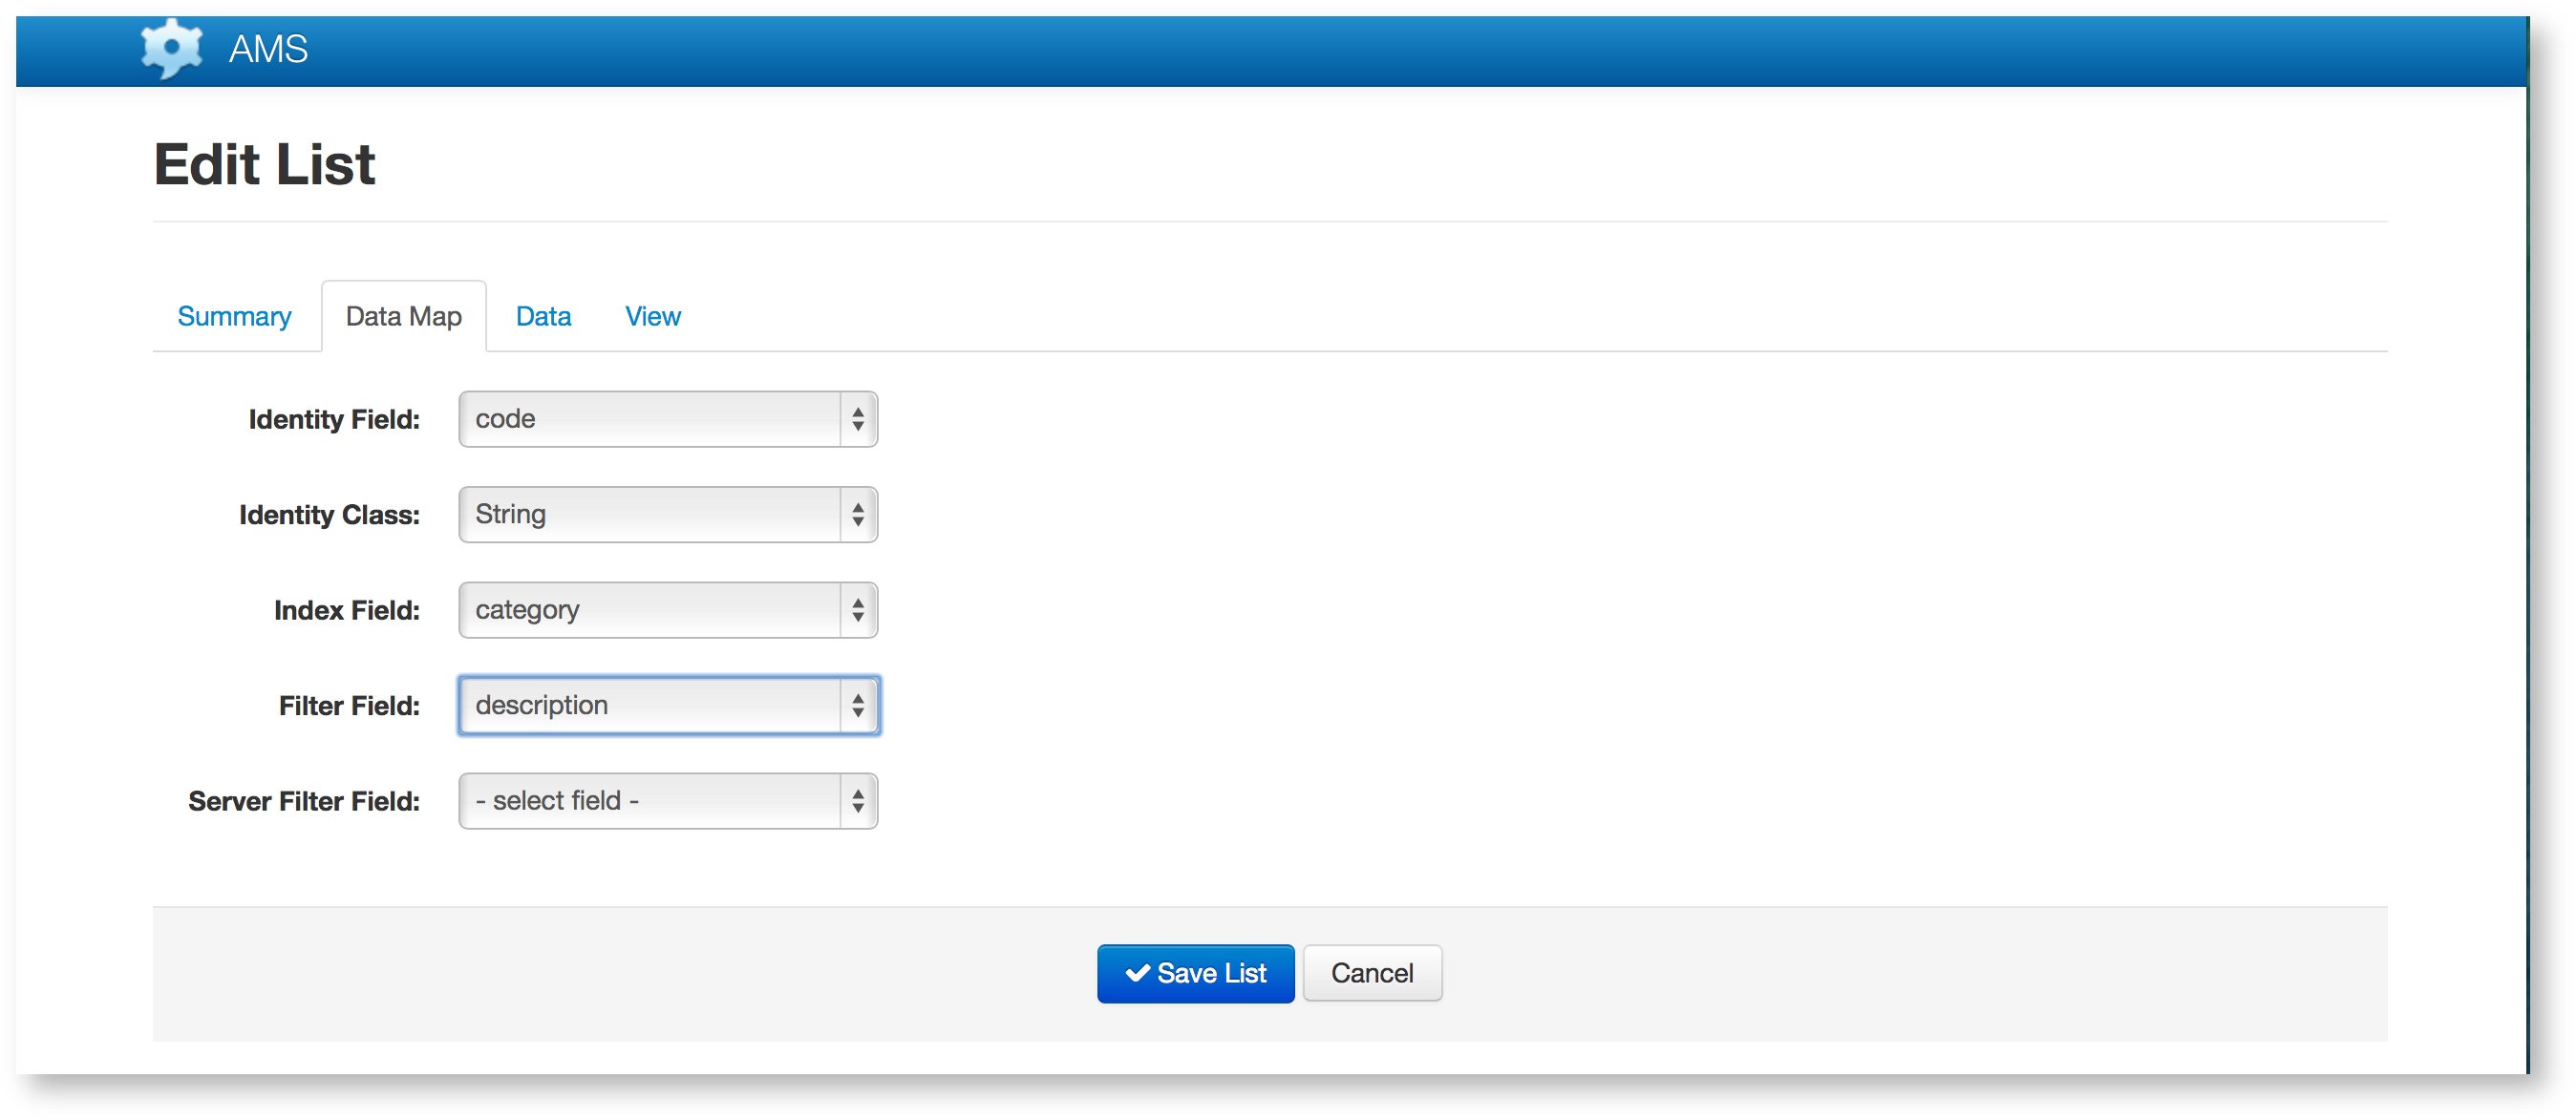The width and height of the screenshot is (2576, 1120).
Task: Click the AMS brand title text
Action: click(268, 49)
